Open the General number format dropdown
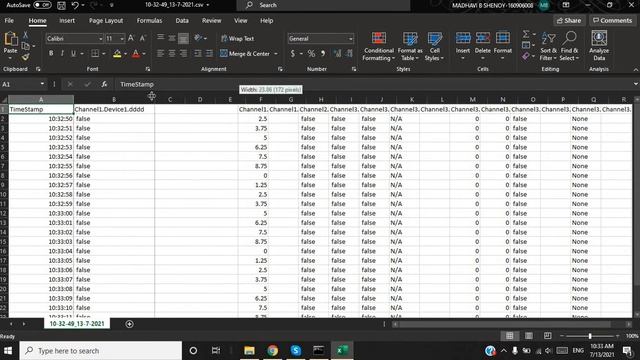 [351, 39]
